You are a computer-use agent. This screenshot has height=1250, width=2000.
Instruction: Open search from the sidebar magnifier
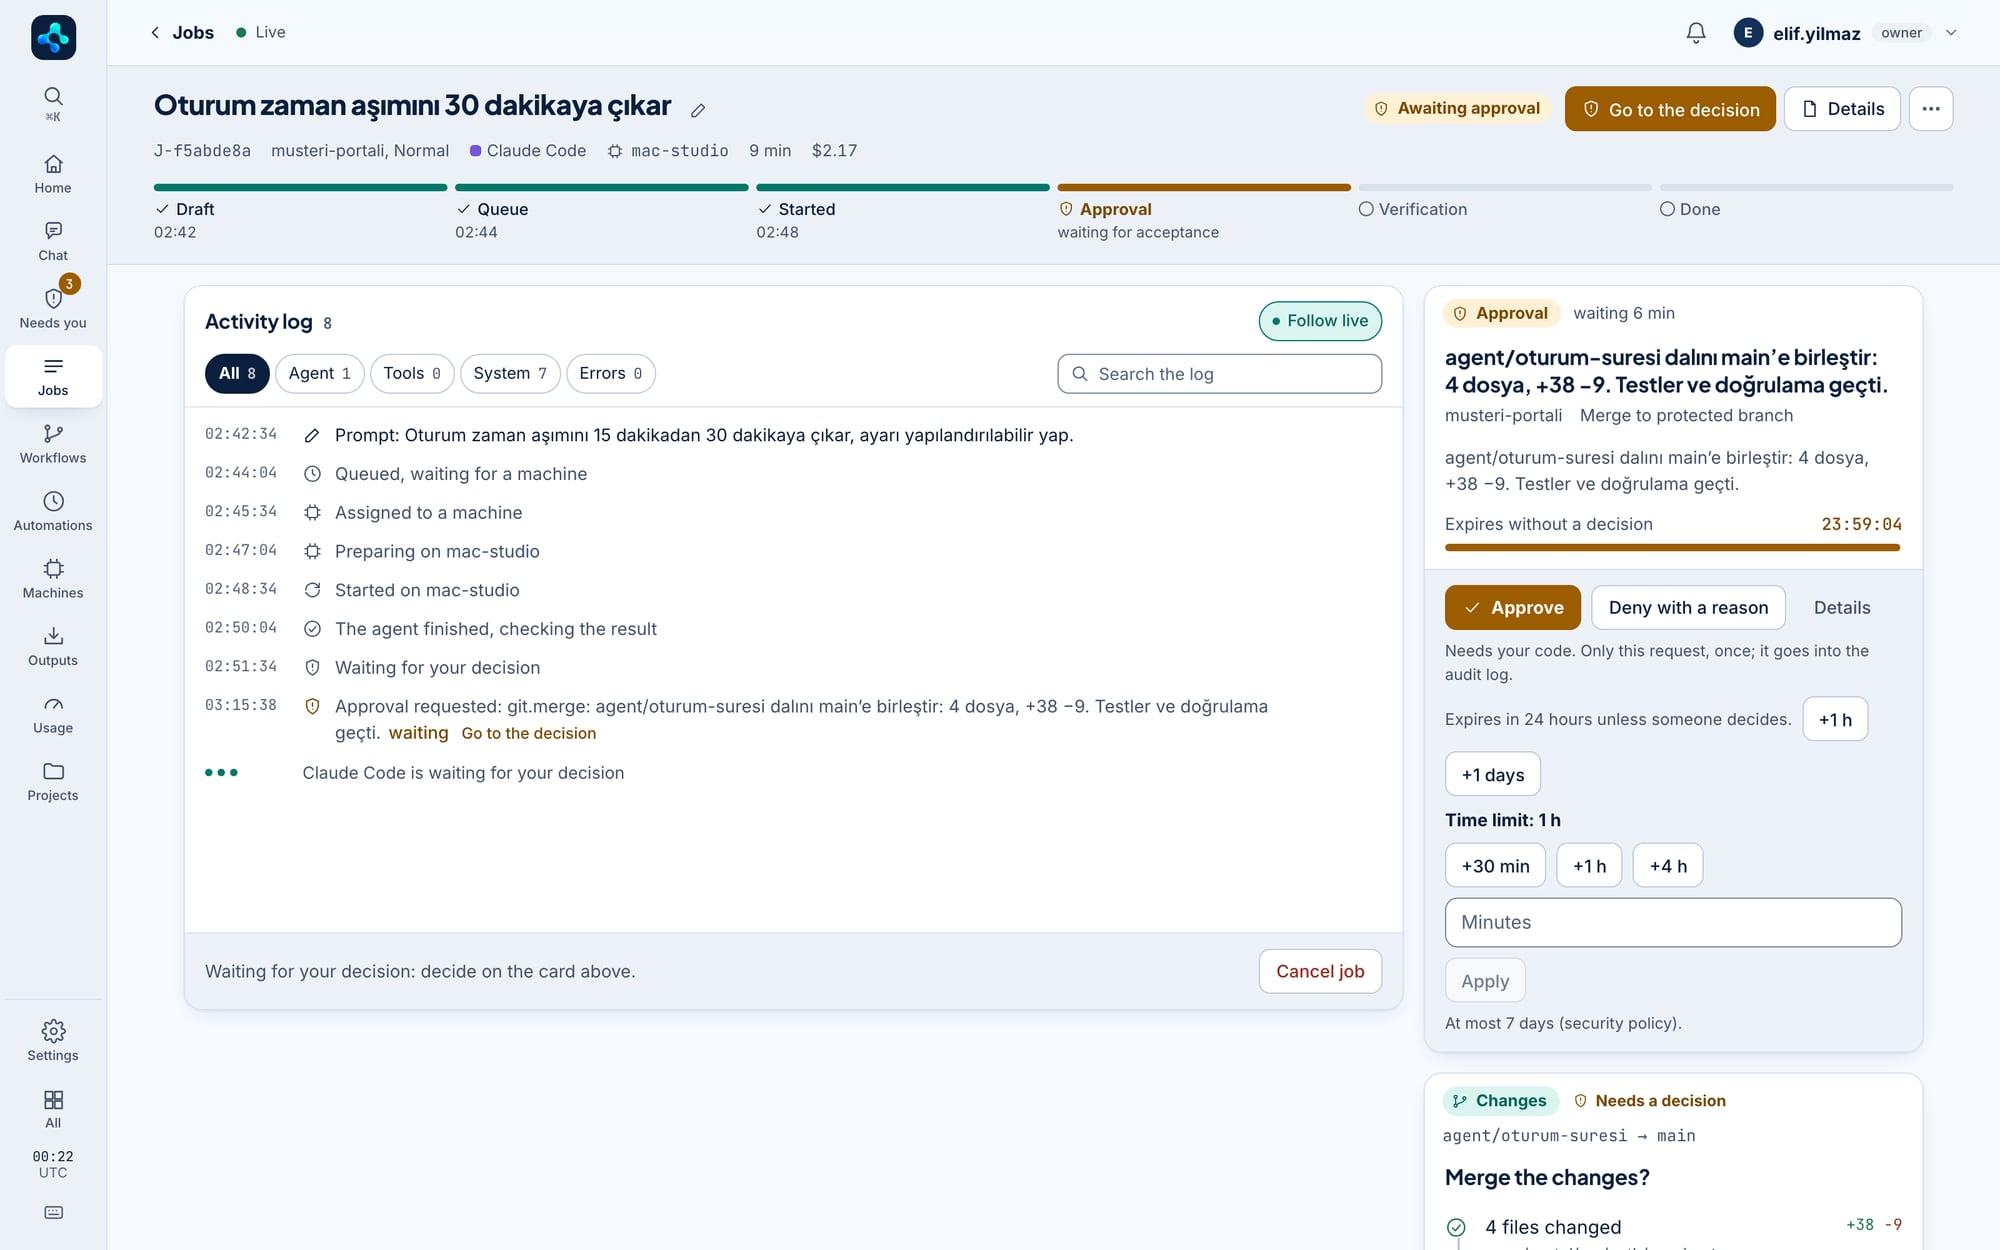tap(53, 103)
